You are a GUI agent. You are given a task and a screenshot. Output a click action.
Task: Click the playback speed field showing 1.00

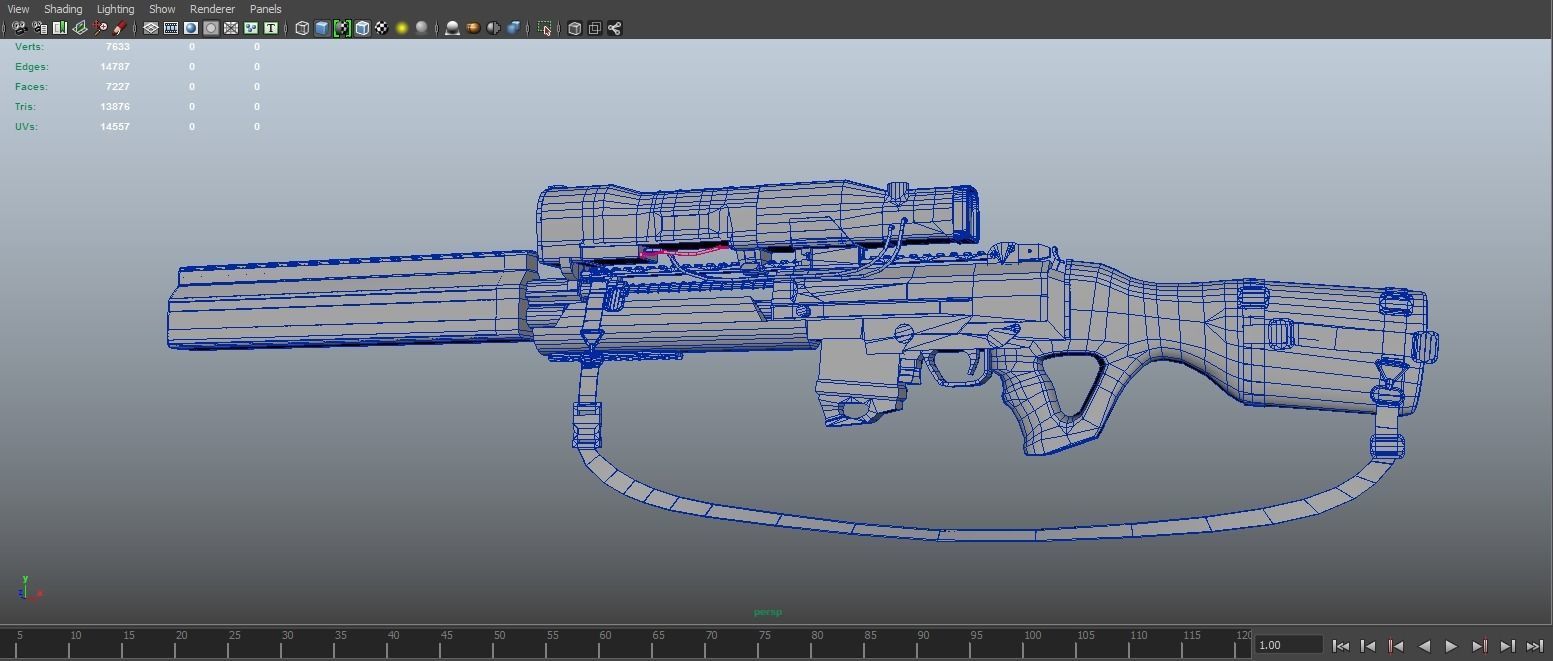point(1287,645)
